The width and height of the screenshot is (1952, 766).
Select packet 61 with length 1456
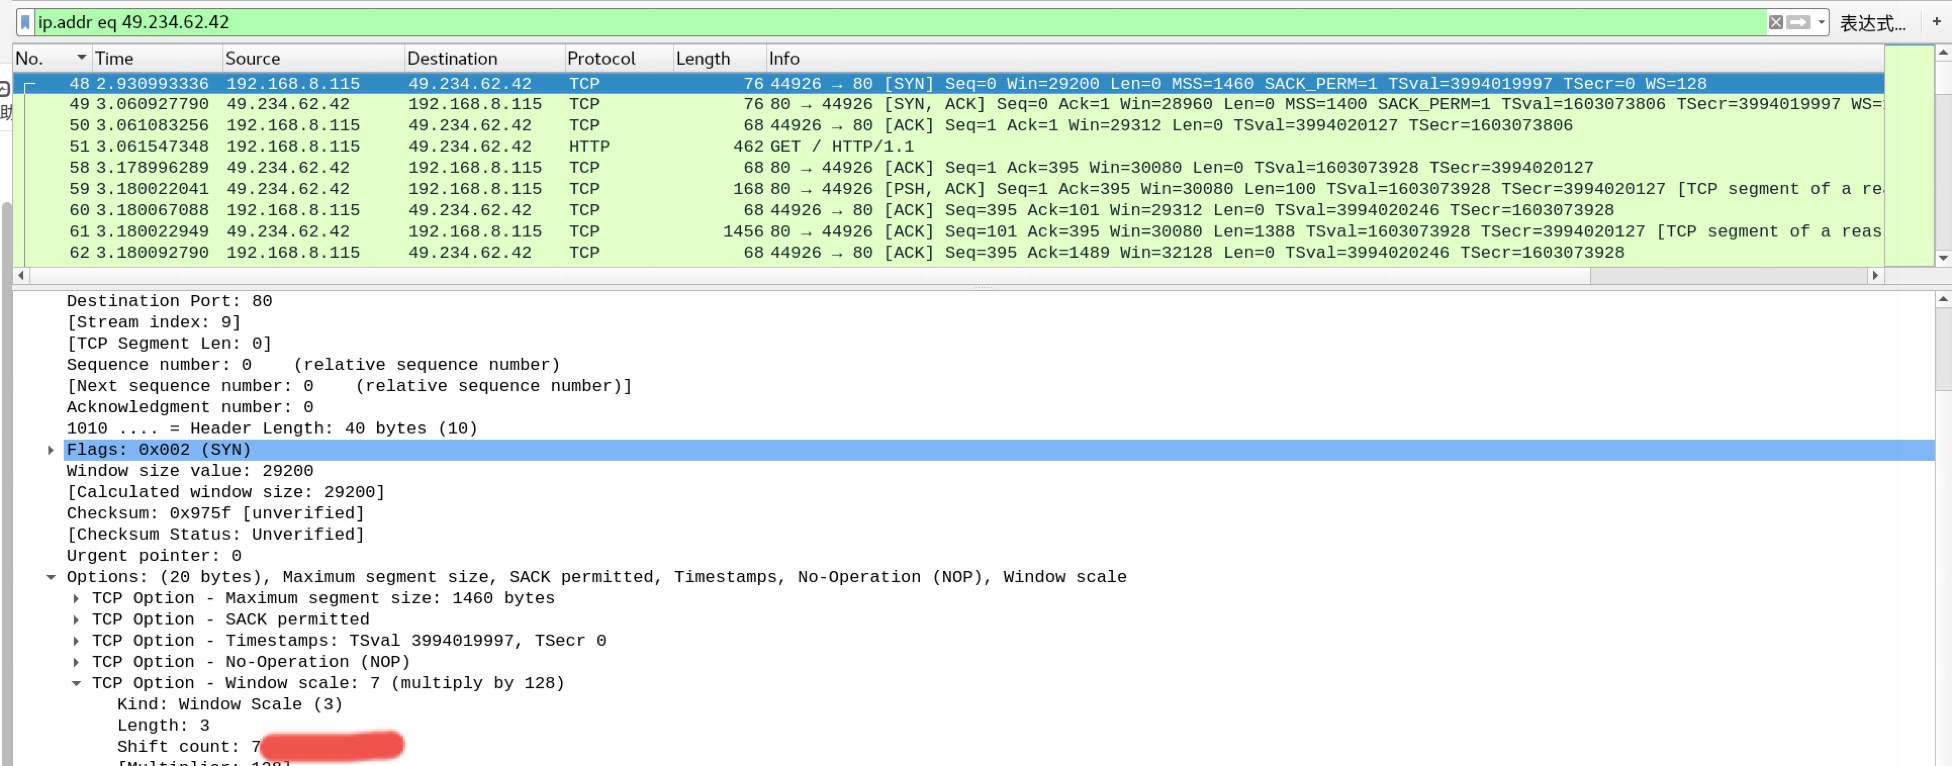click(x=948, y=231)
